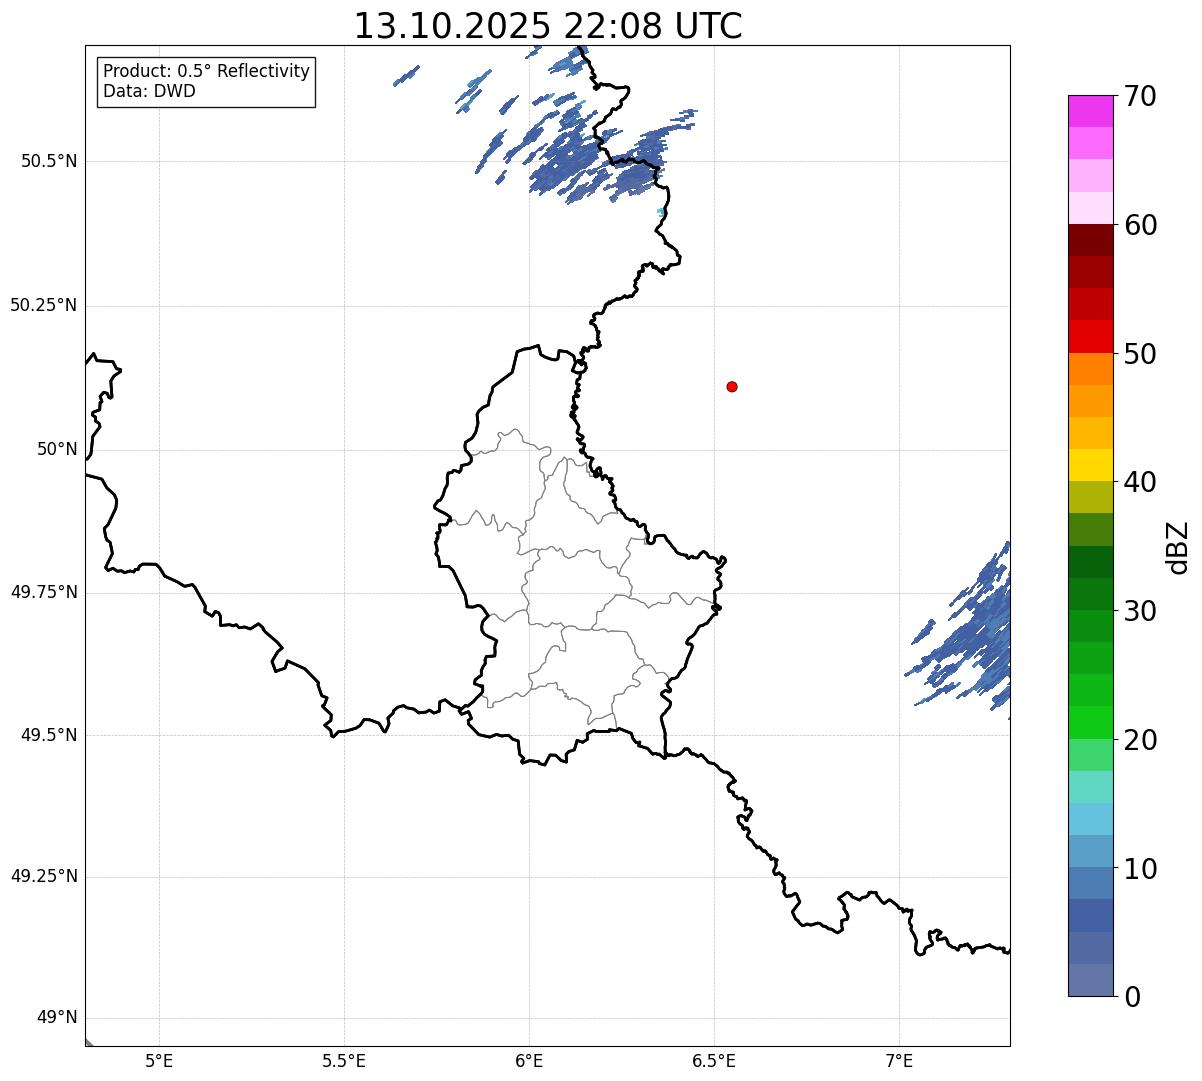Click the colorbar 40 tick label

(x=1140, y=482)
